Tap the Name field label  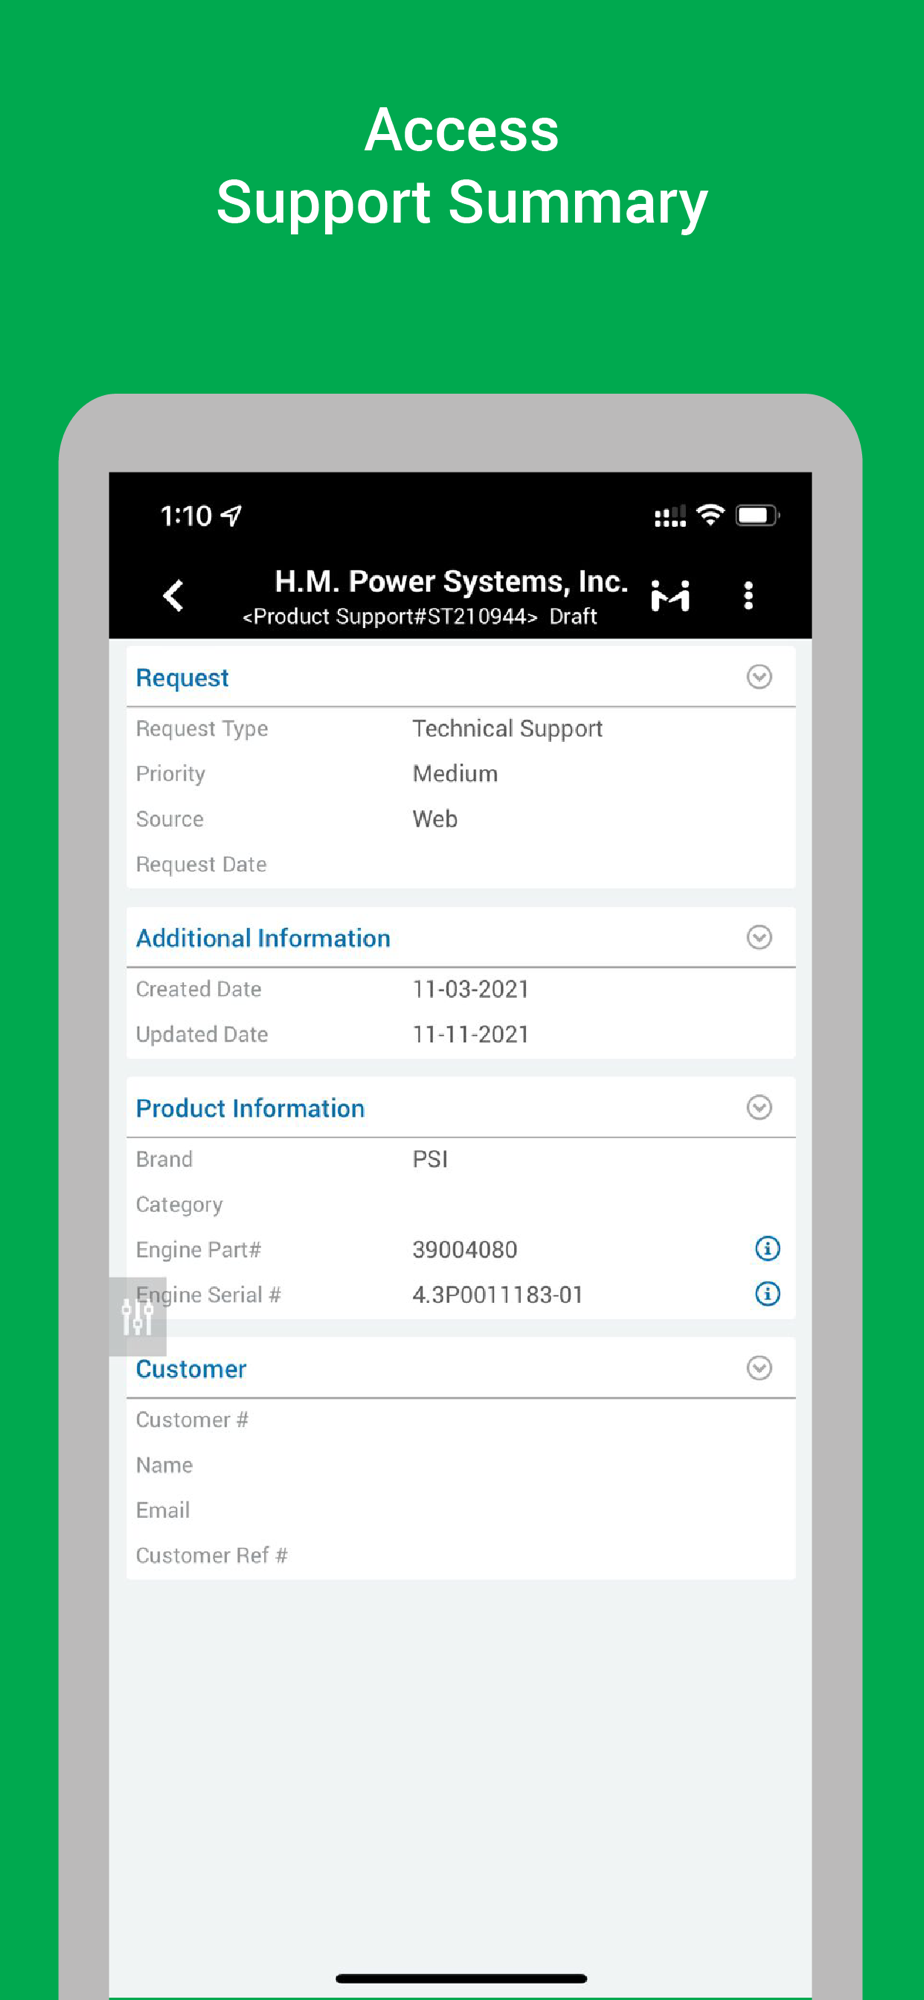tap(164, 1465)
